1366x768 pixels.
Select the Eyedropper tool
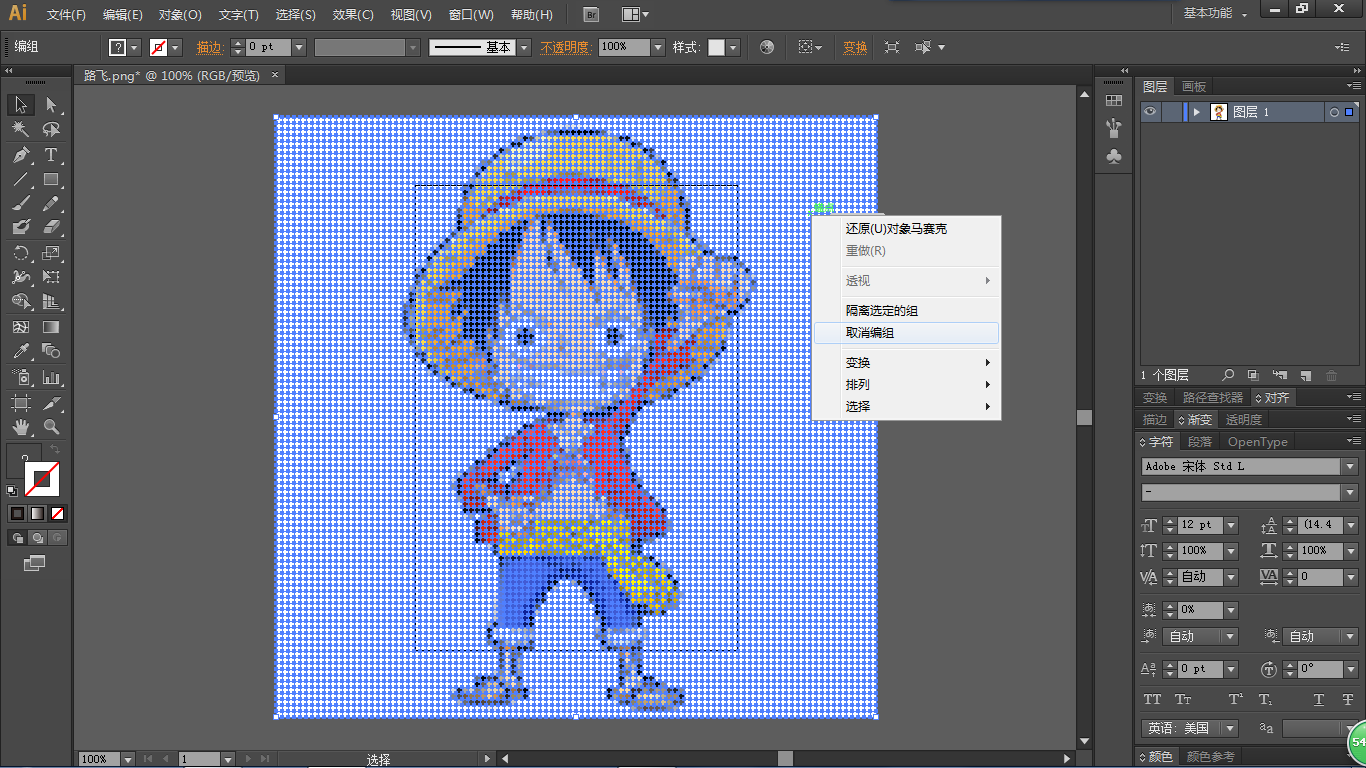tap(21, 351)
